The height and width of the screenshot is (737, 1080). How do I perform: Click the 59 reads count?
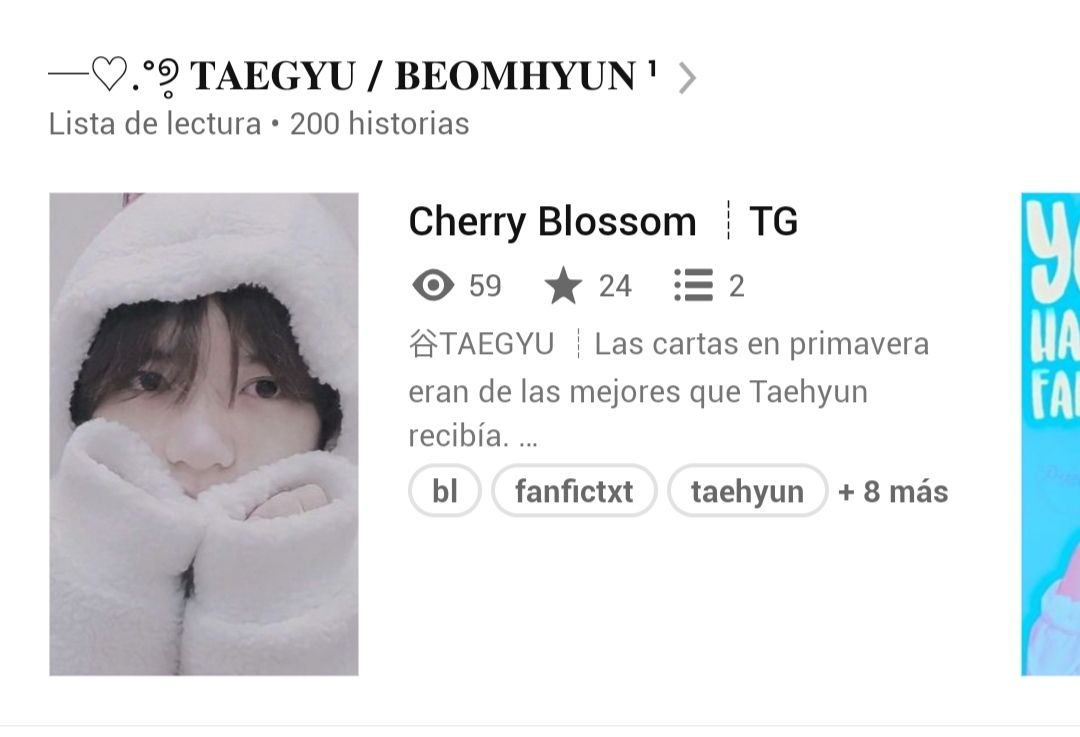[485, 286]
